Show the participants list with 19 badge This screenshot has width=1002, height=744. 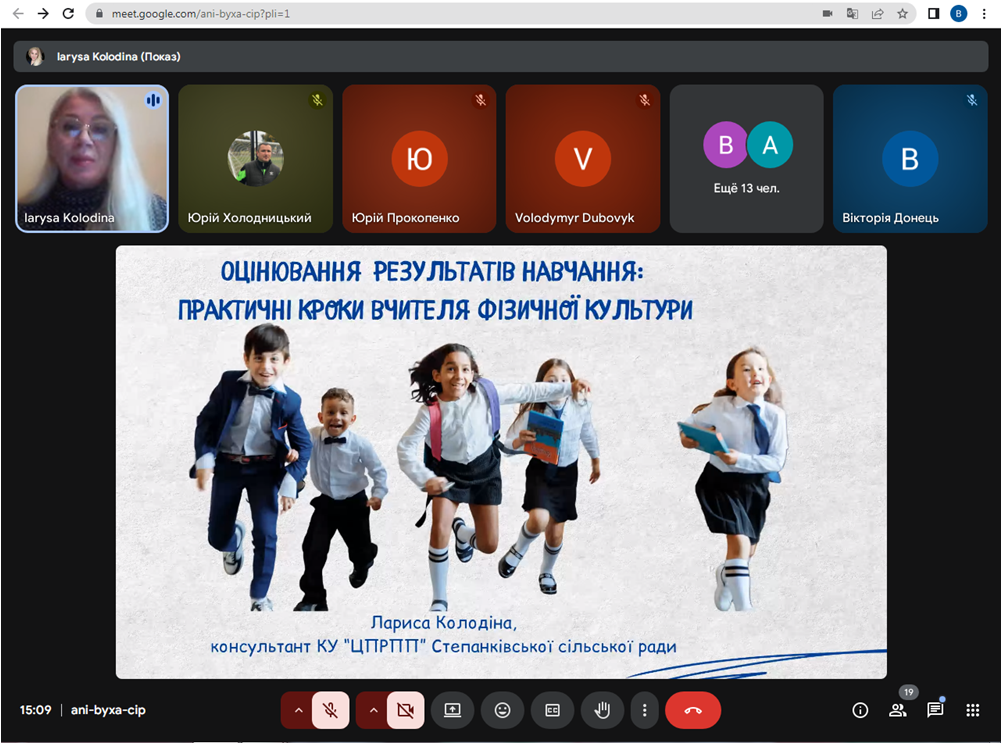click(x=898, y=710)
